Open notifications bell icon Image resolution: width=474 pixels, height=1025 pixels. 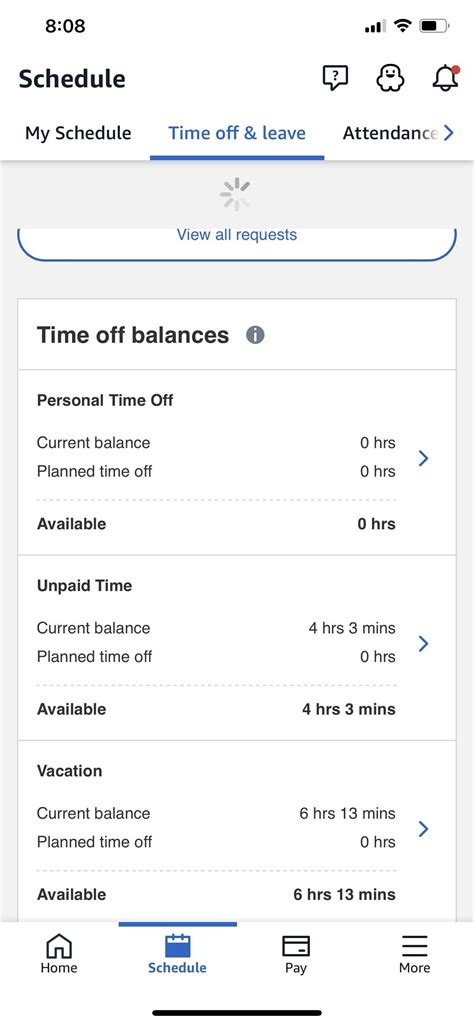pyautogui.click(x=445, y=78)
